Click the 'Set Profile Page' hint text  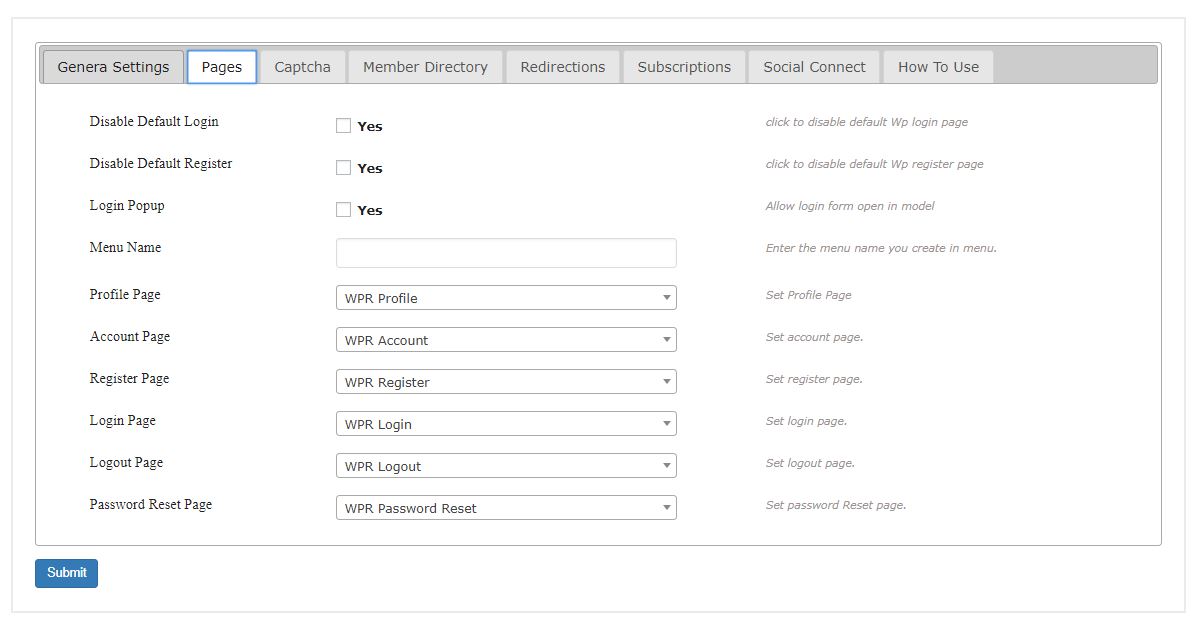point(809,295)
